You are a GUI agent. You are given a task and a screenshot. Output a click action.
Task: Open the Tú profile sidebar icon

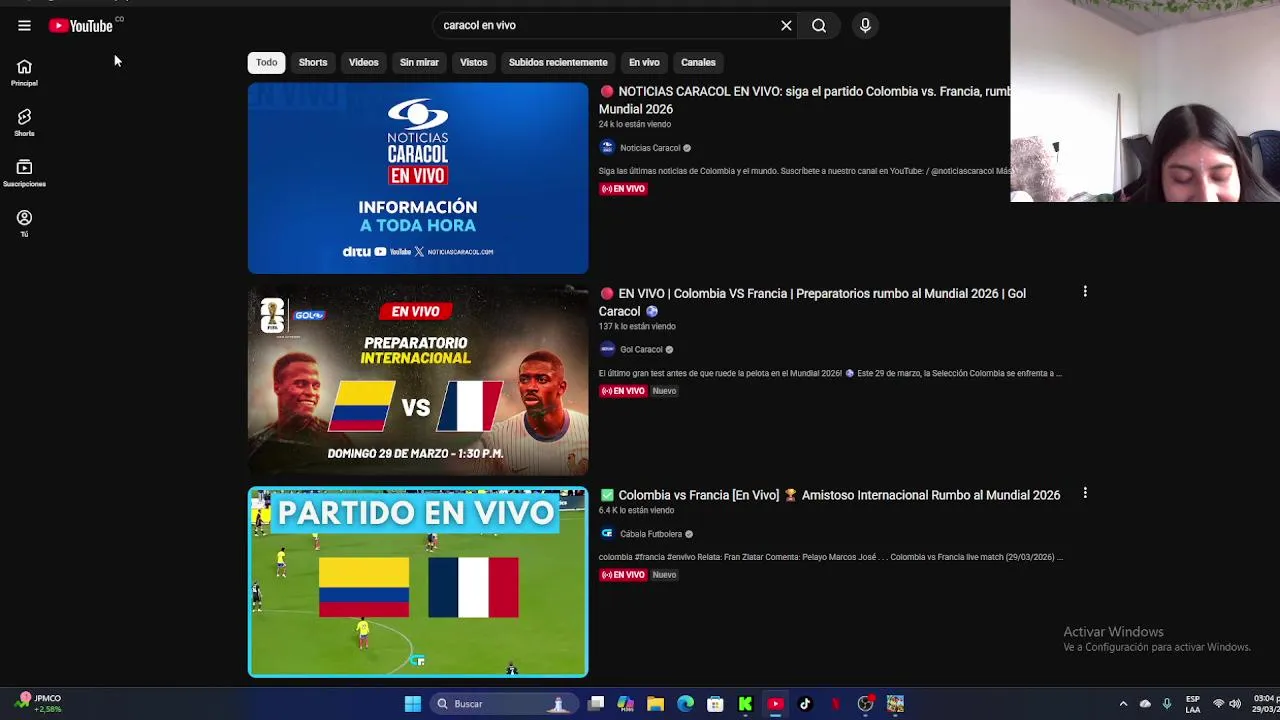point(24,223)
